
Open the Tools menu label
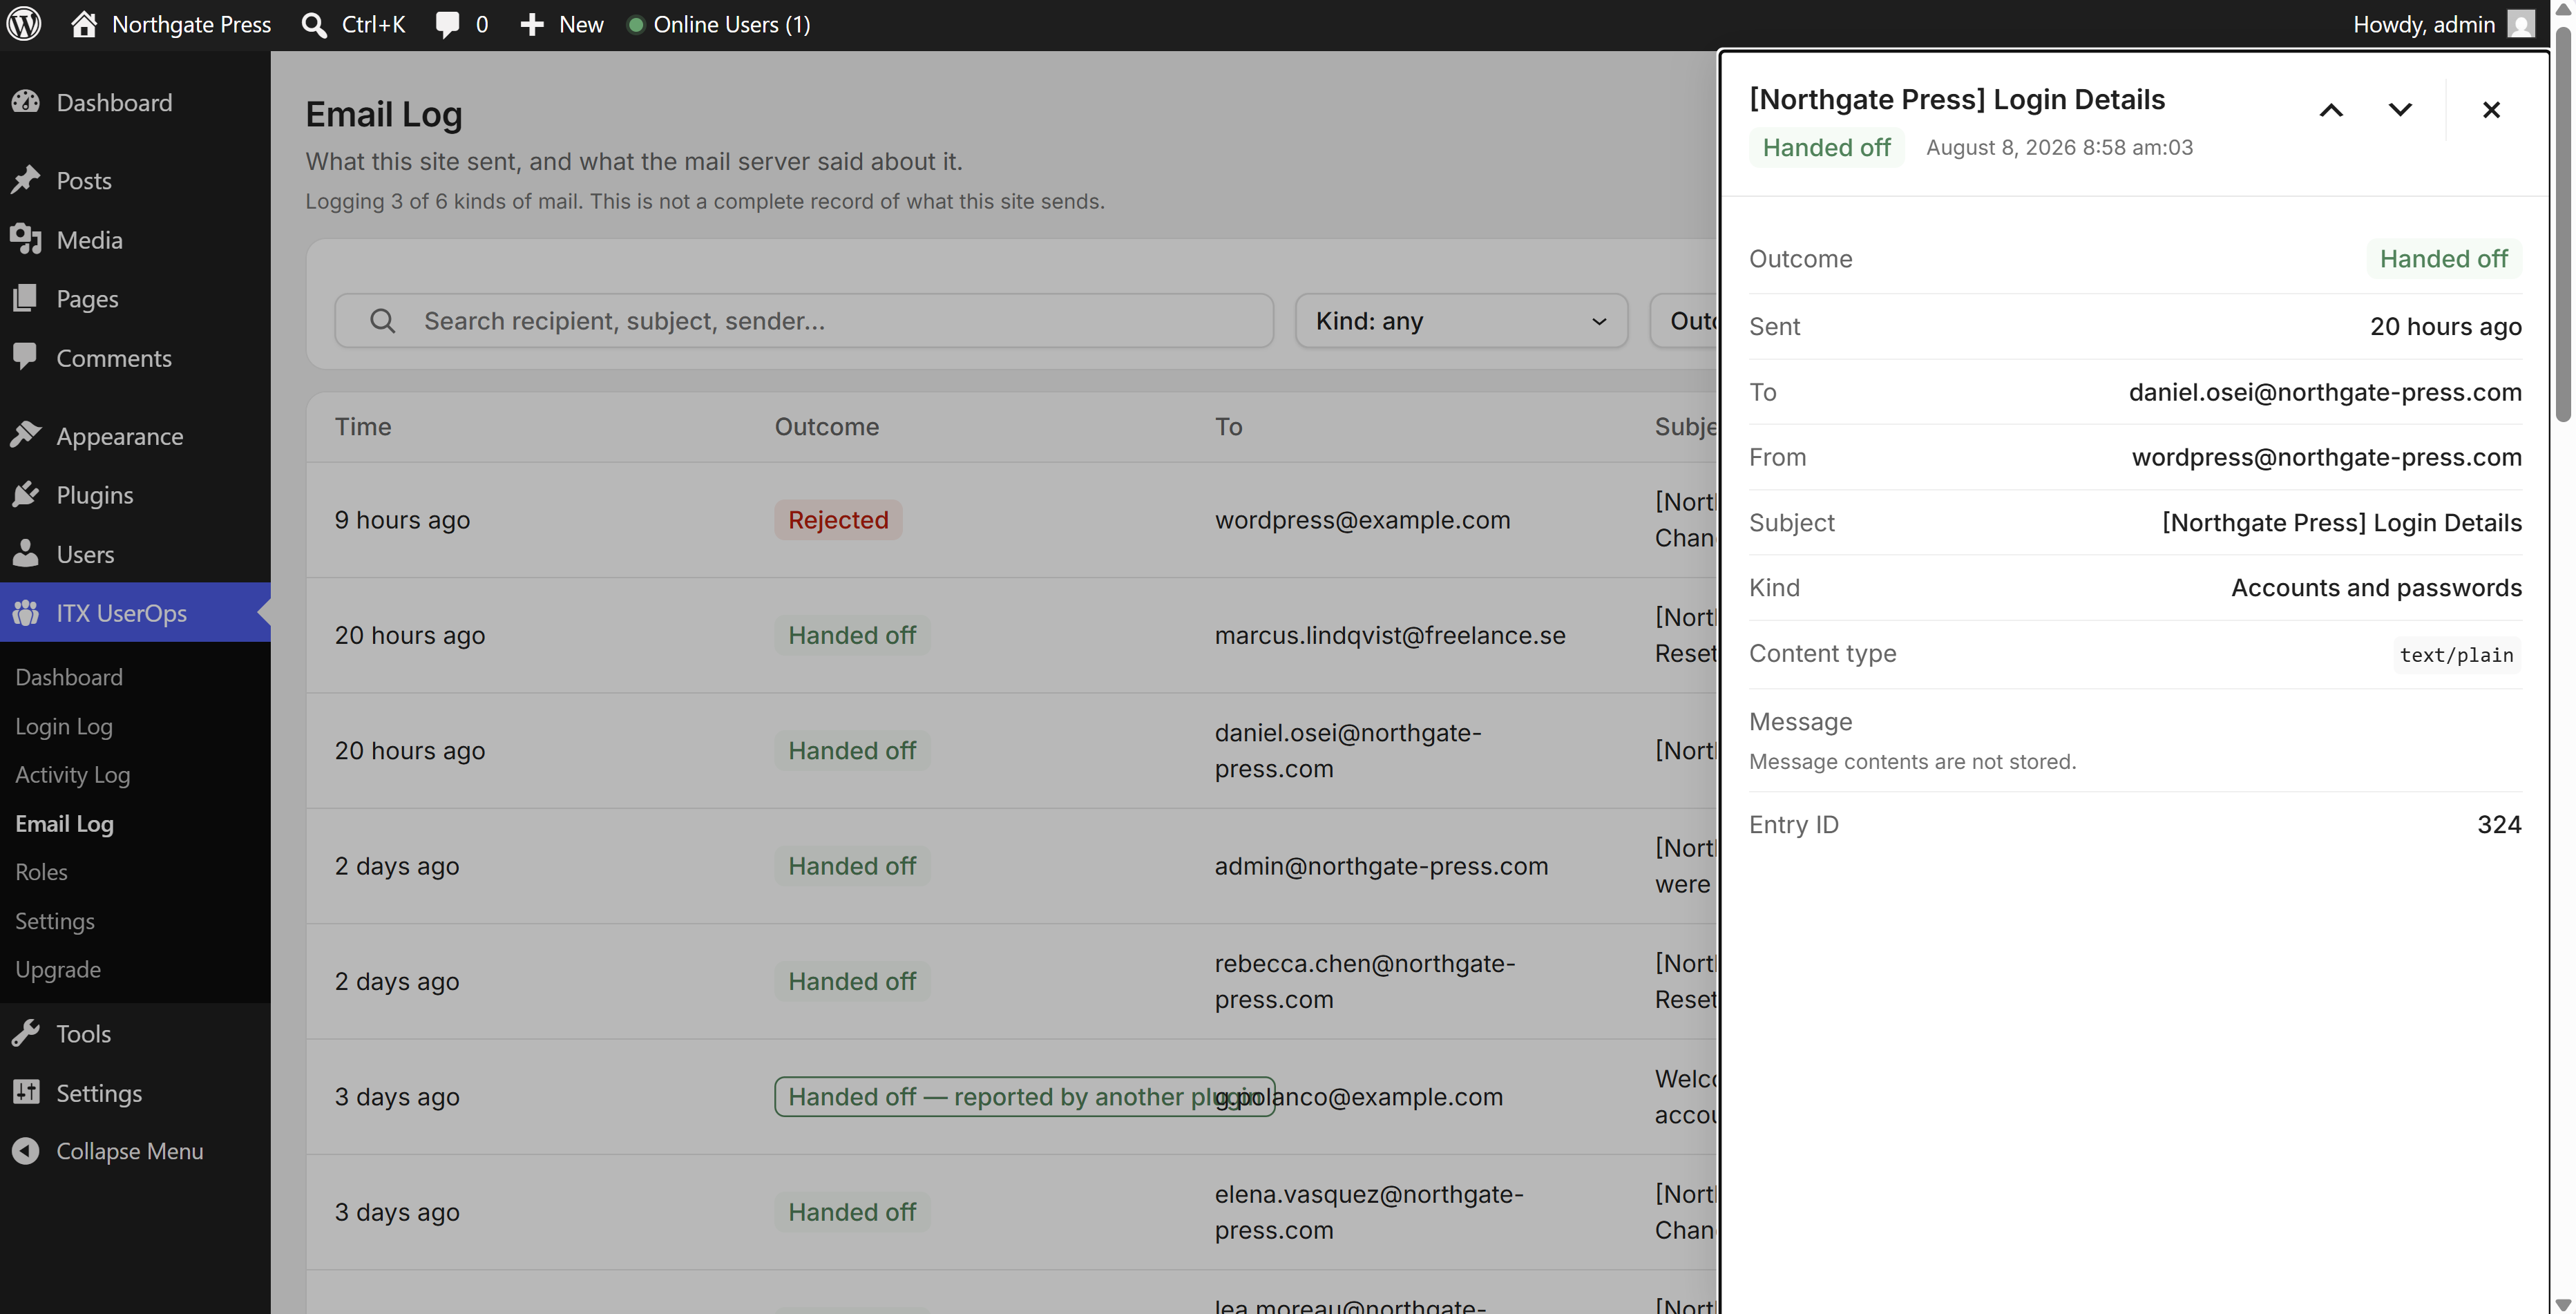[83, 1034]
